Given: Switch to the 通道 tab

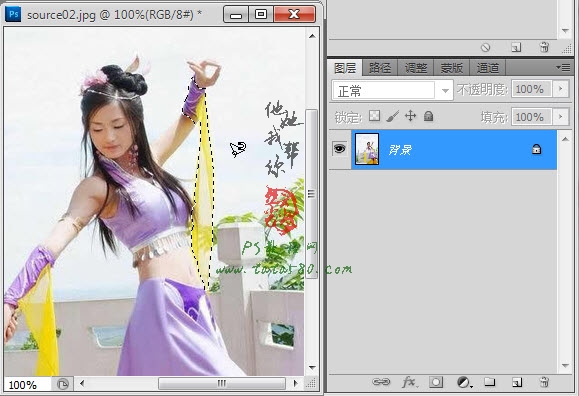Looking at the screenshot, I should (487, 68).
